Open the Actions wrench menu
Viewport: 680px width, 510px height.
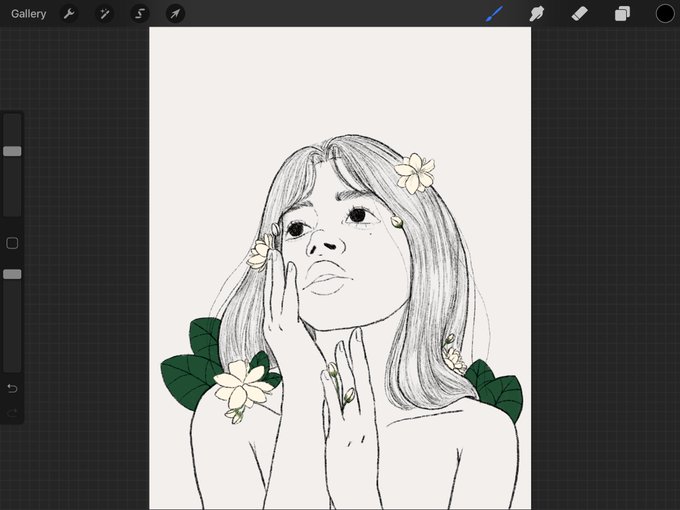tap(69, 14)
